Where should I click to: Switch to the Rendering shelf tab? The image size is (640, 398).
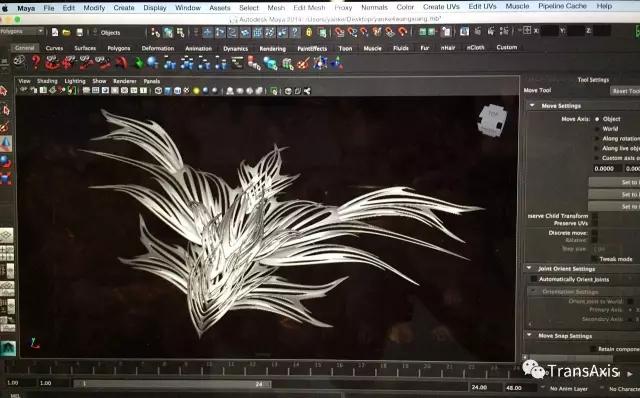[273, 49]
